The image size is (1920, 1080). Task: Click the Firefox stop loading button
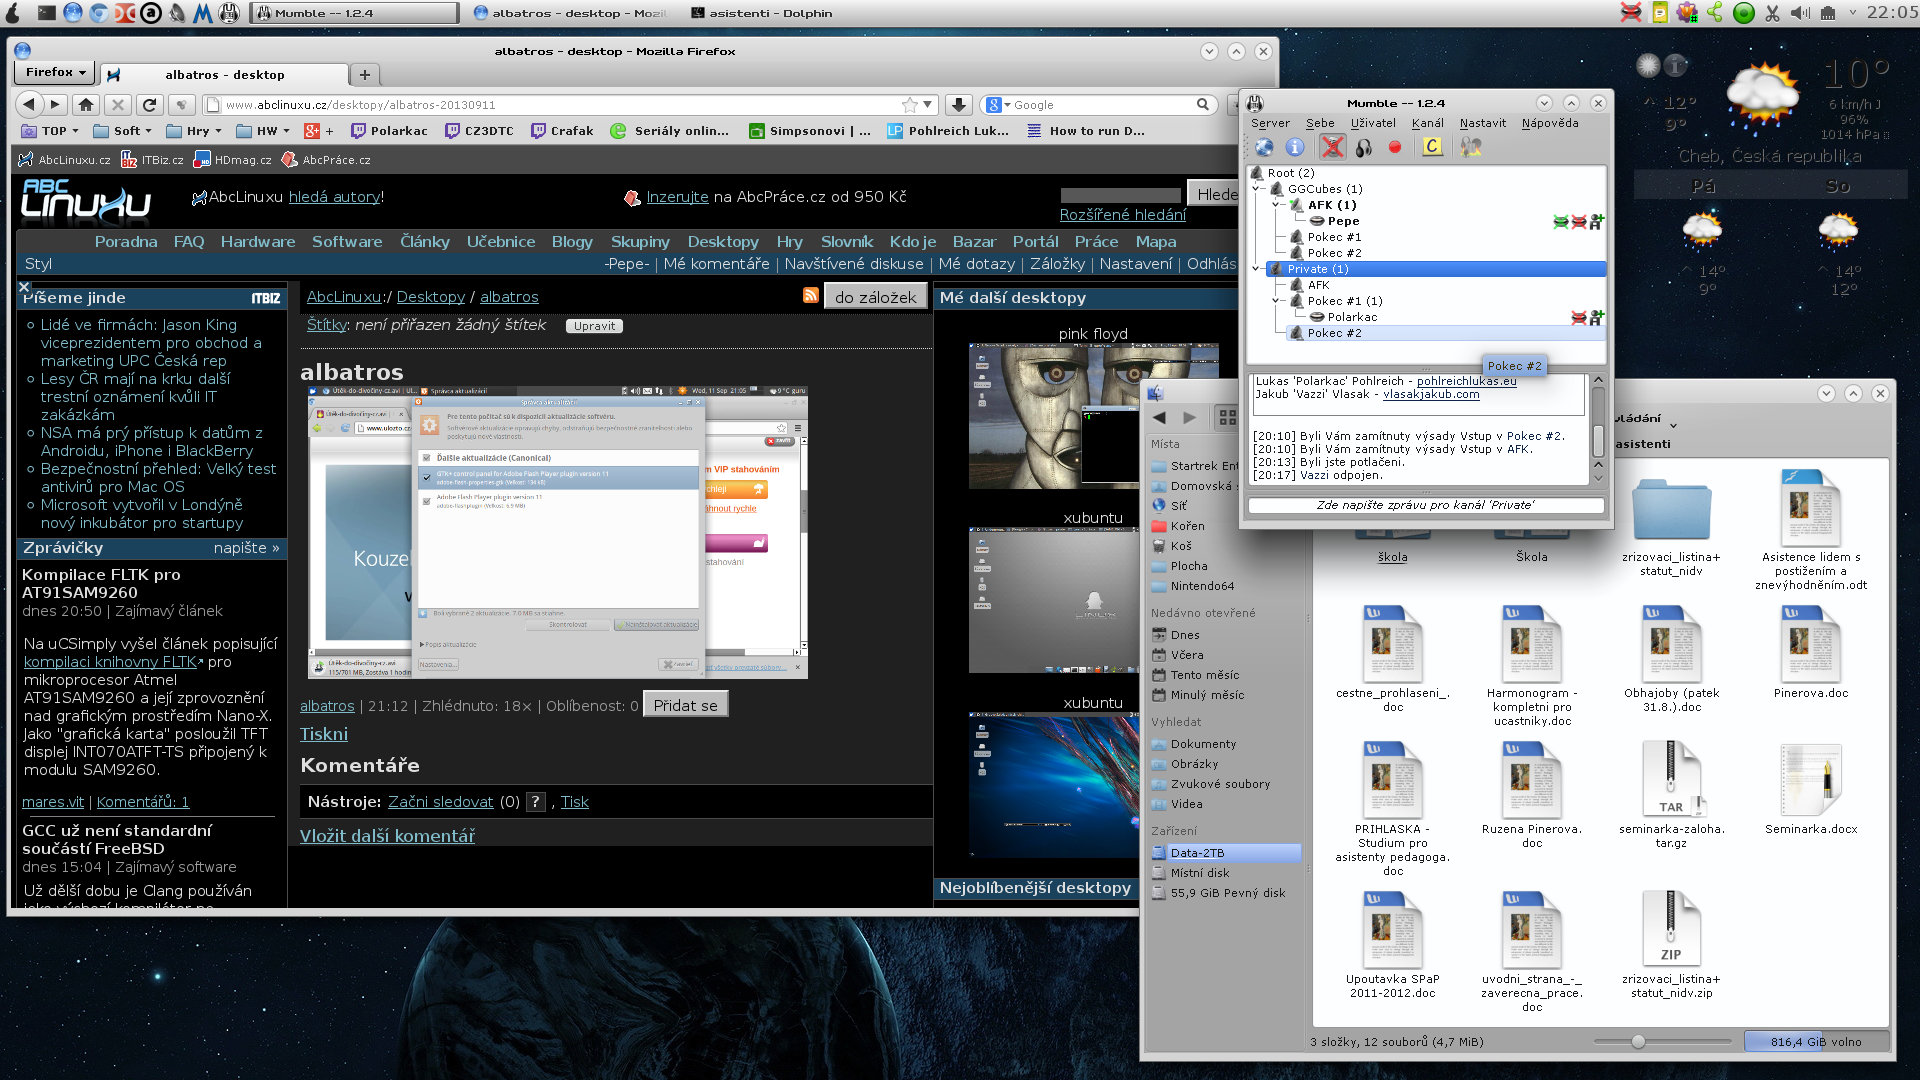(x=118, y=104)
